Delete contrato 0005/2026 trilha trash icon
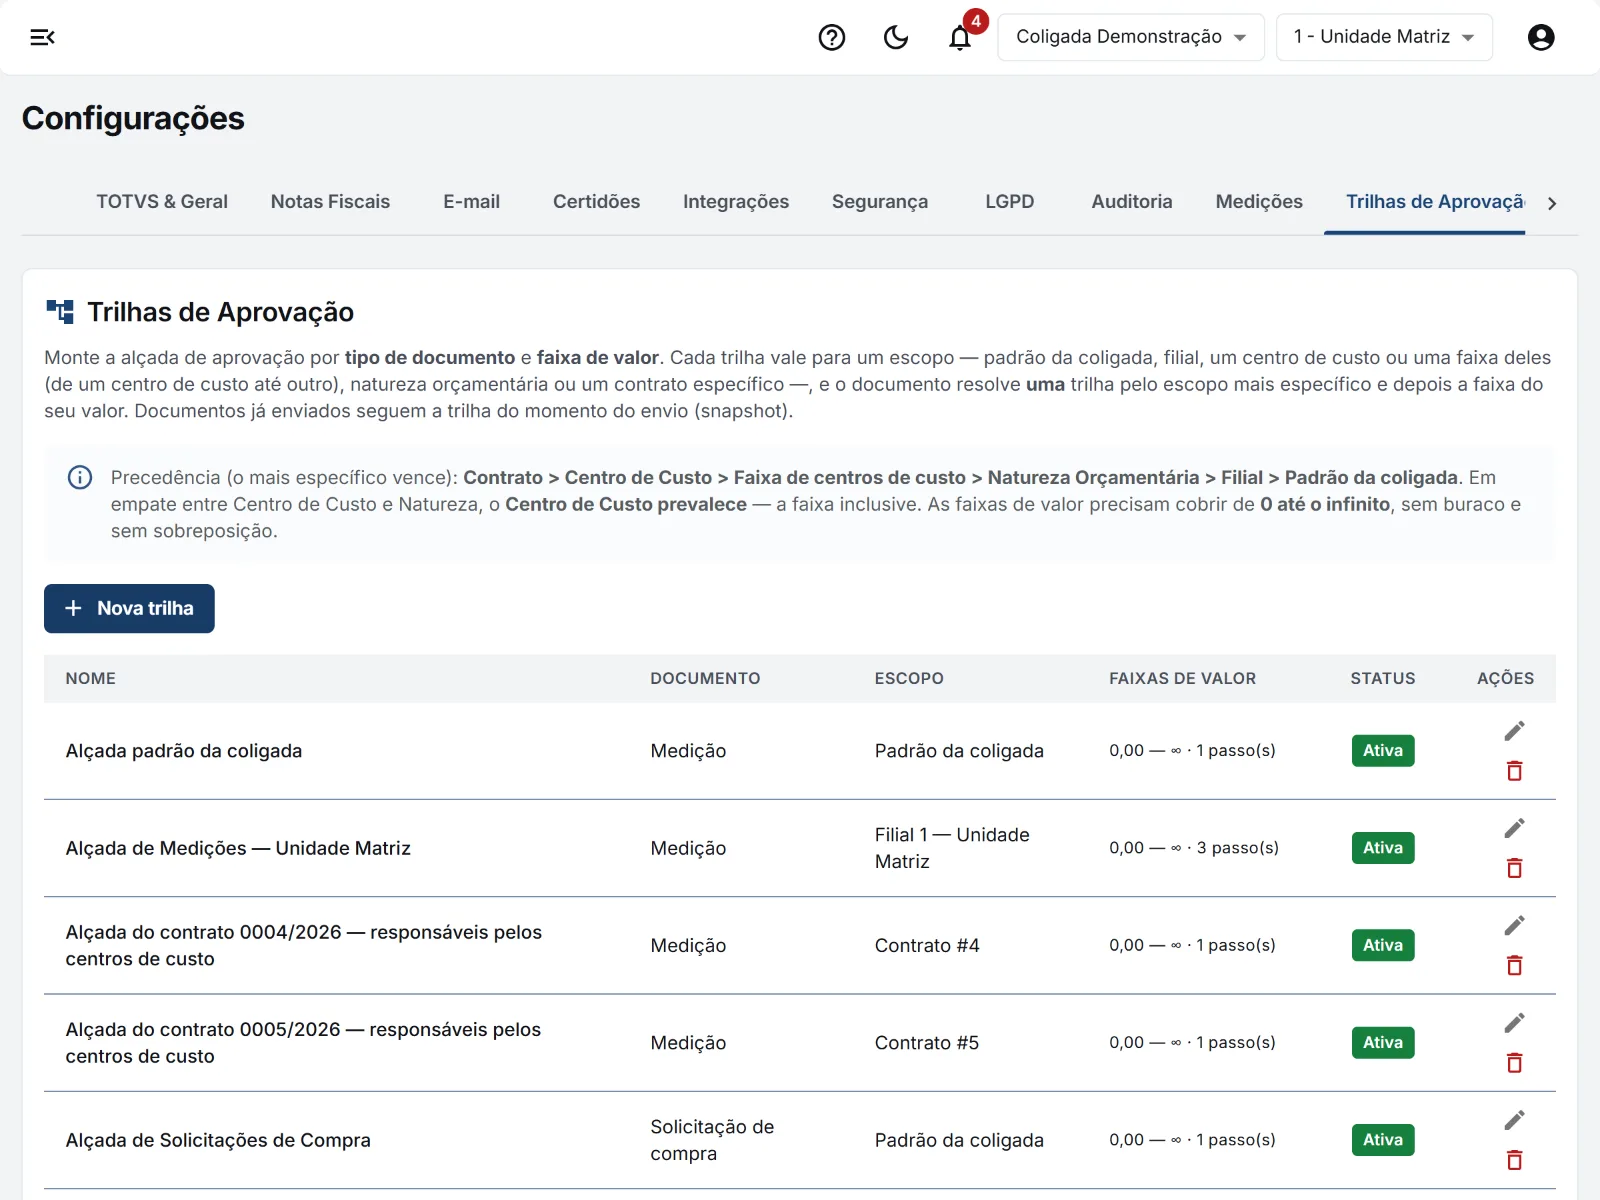 tap(1514, 1063)
